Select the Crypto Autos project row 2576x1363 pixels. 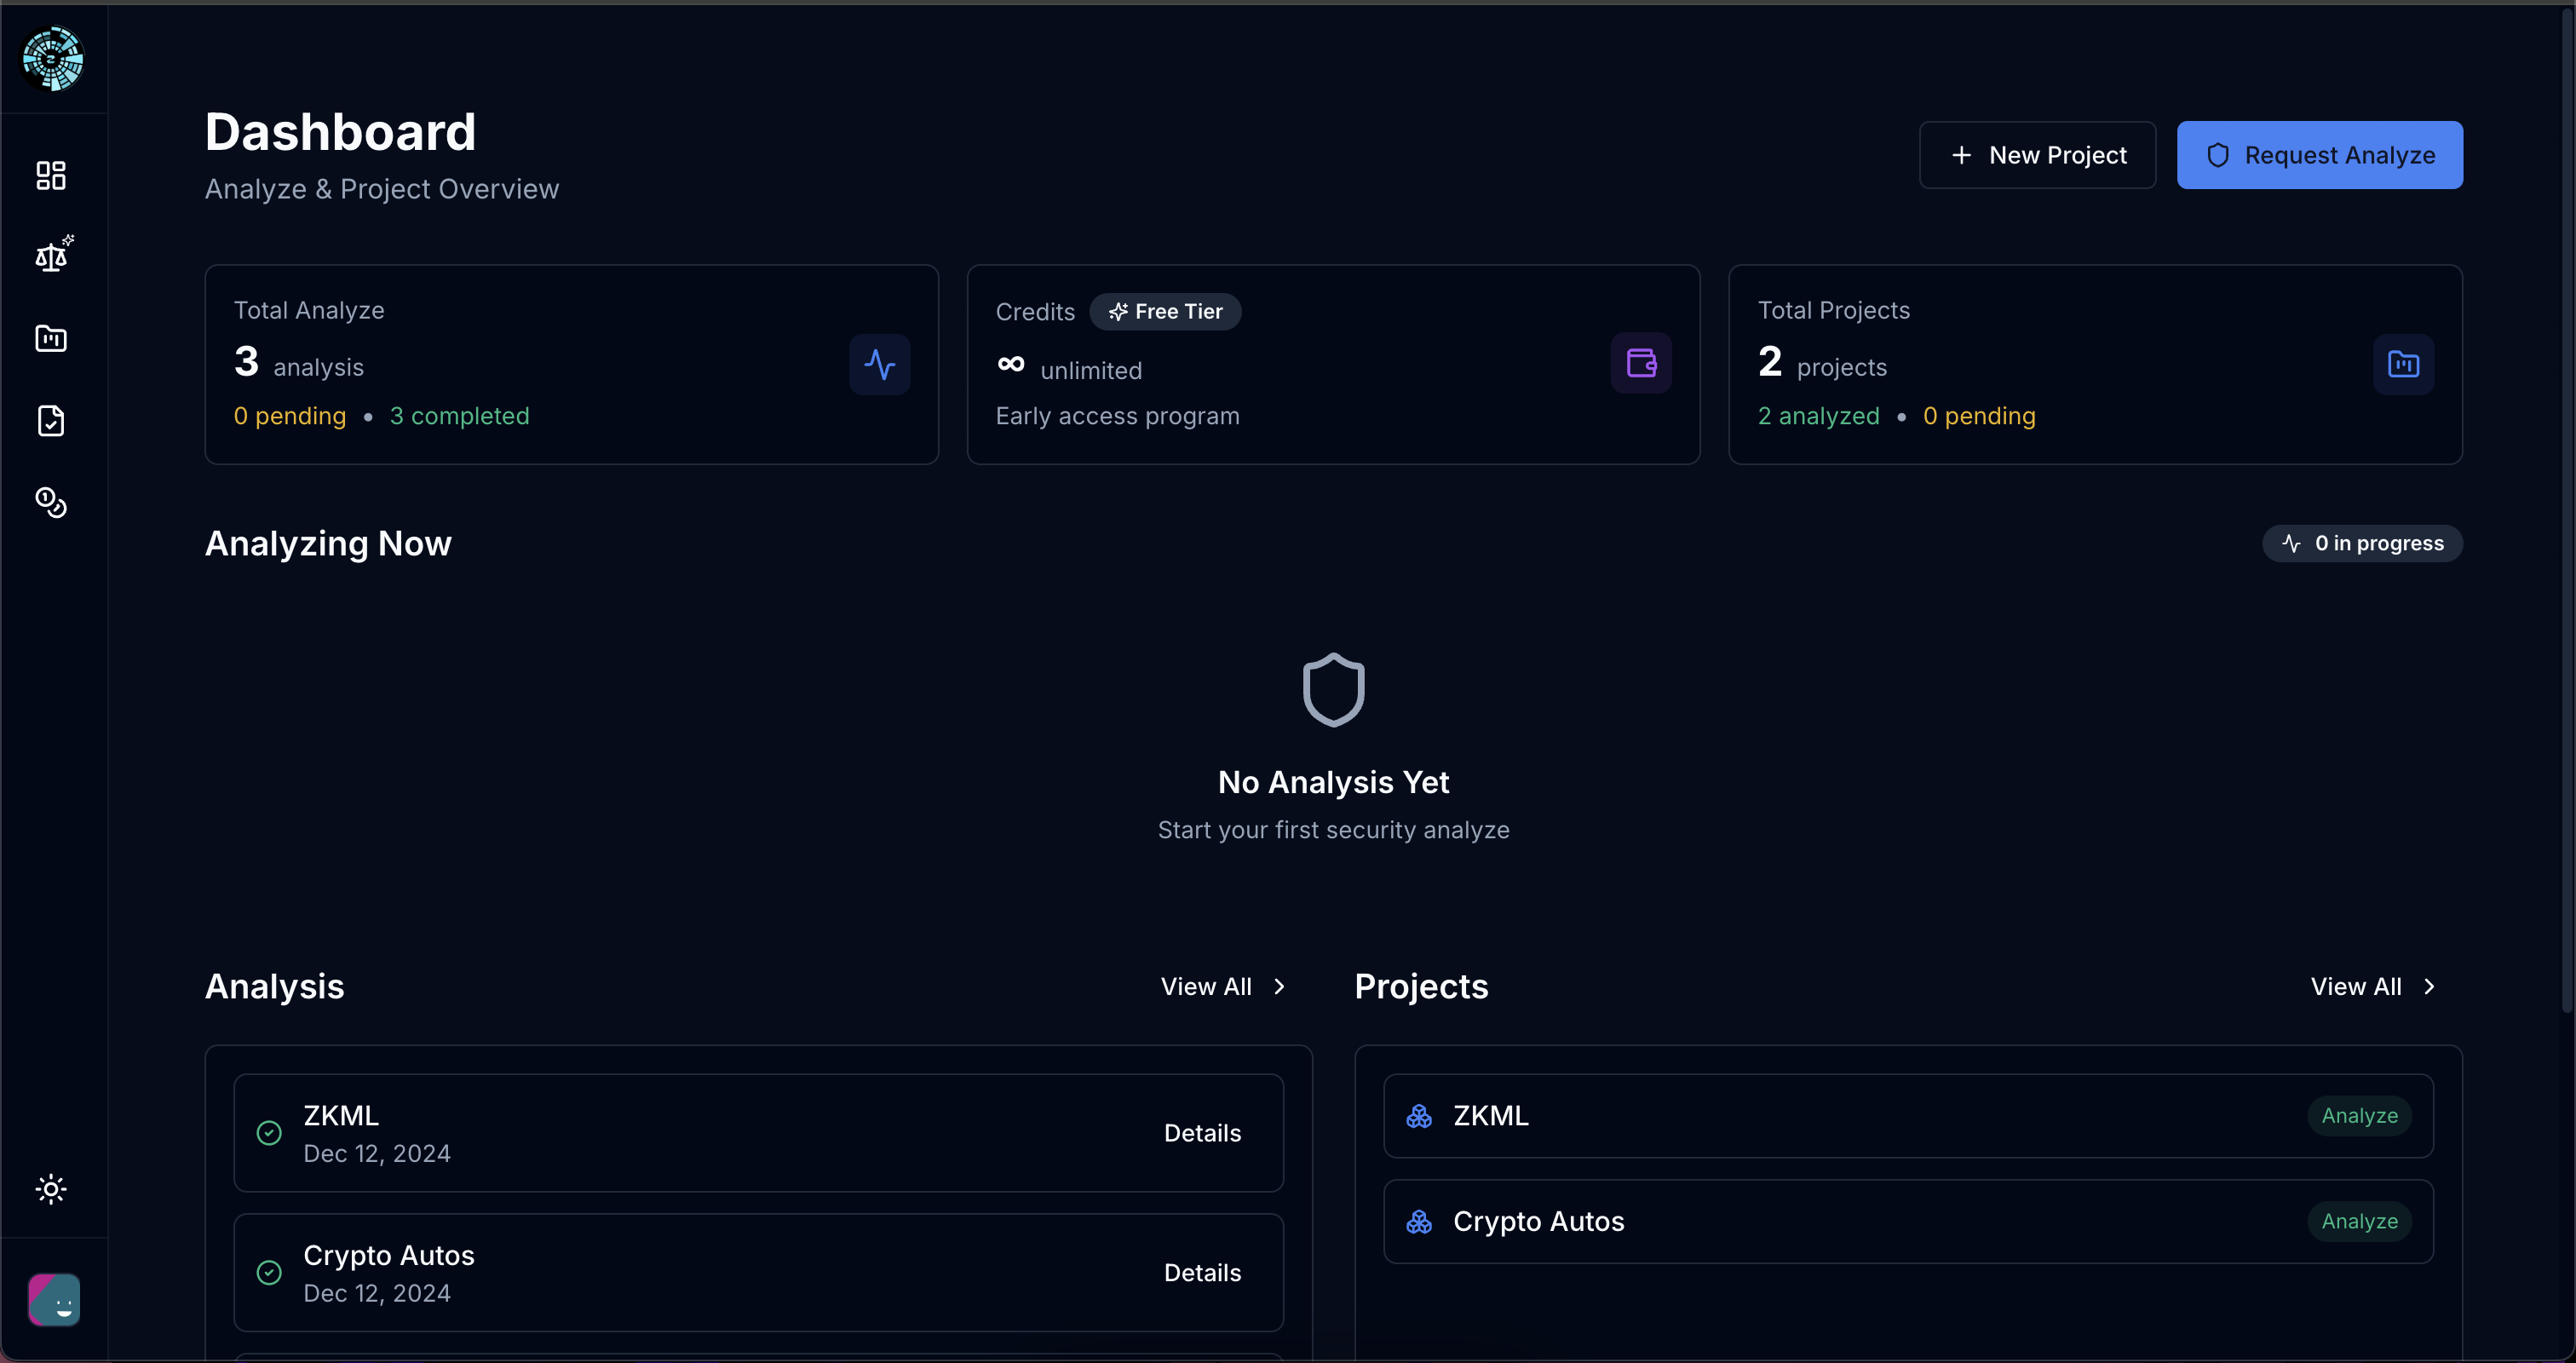click(x=1800, y=1221)
